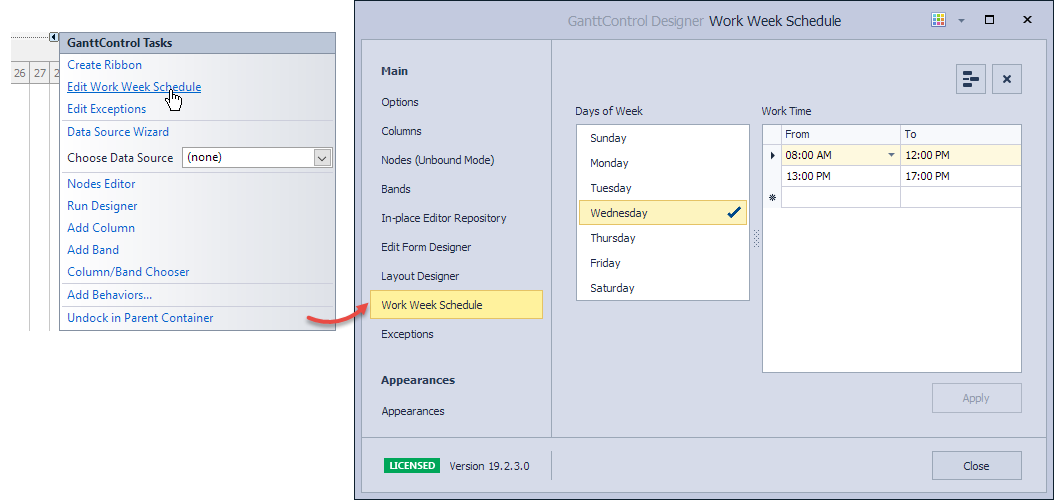Screen dimensions: 1054x500
Task: Click the current row arrow indicator in Work Time grid
Action: click(x=772, y=156)
